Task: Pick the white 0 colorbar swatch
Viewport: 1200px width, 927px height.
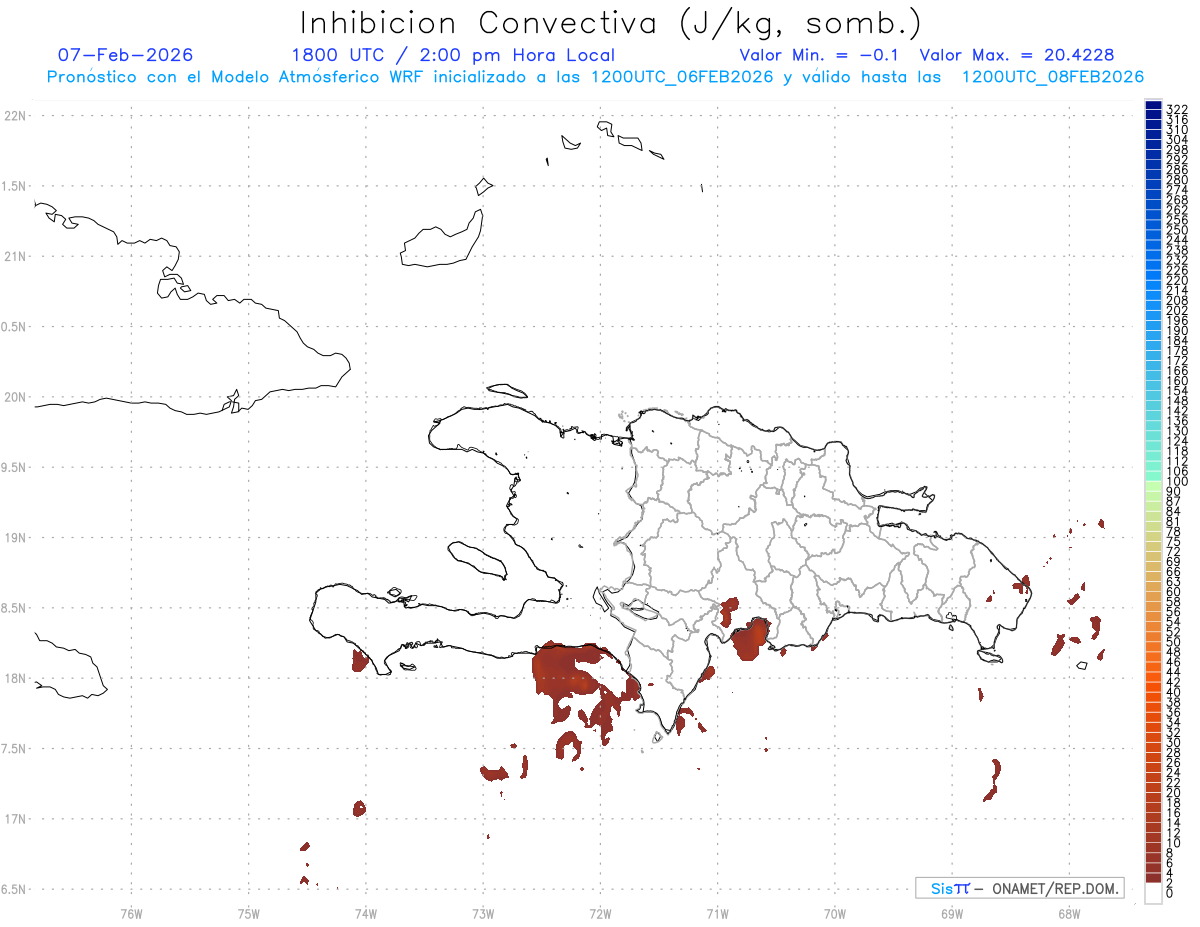Action: click(x=1153, y=892)
